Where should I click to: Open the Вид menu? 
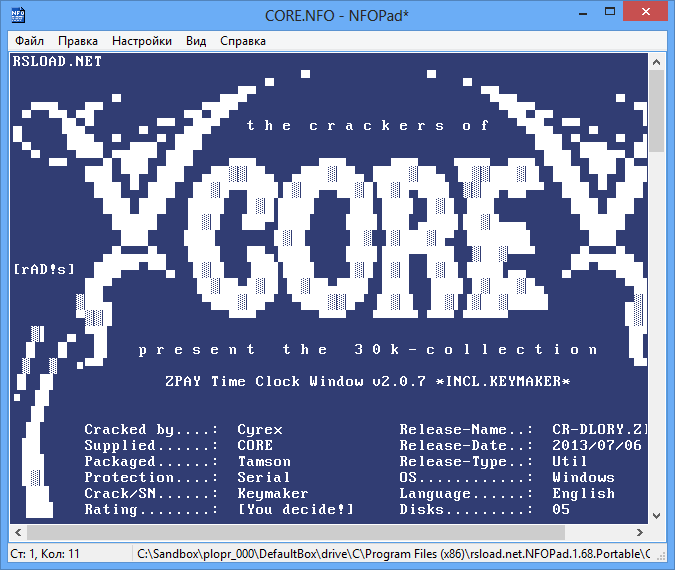tap(196, 41)
